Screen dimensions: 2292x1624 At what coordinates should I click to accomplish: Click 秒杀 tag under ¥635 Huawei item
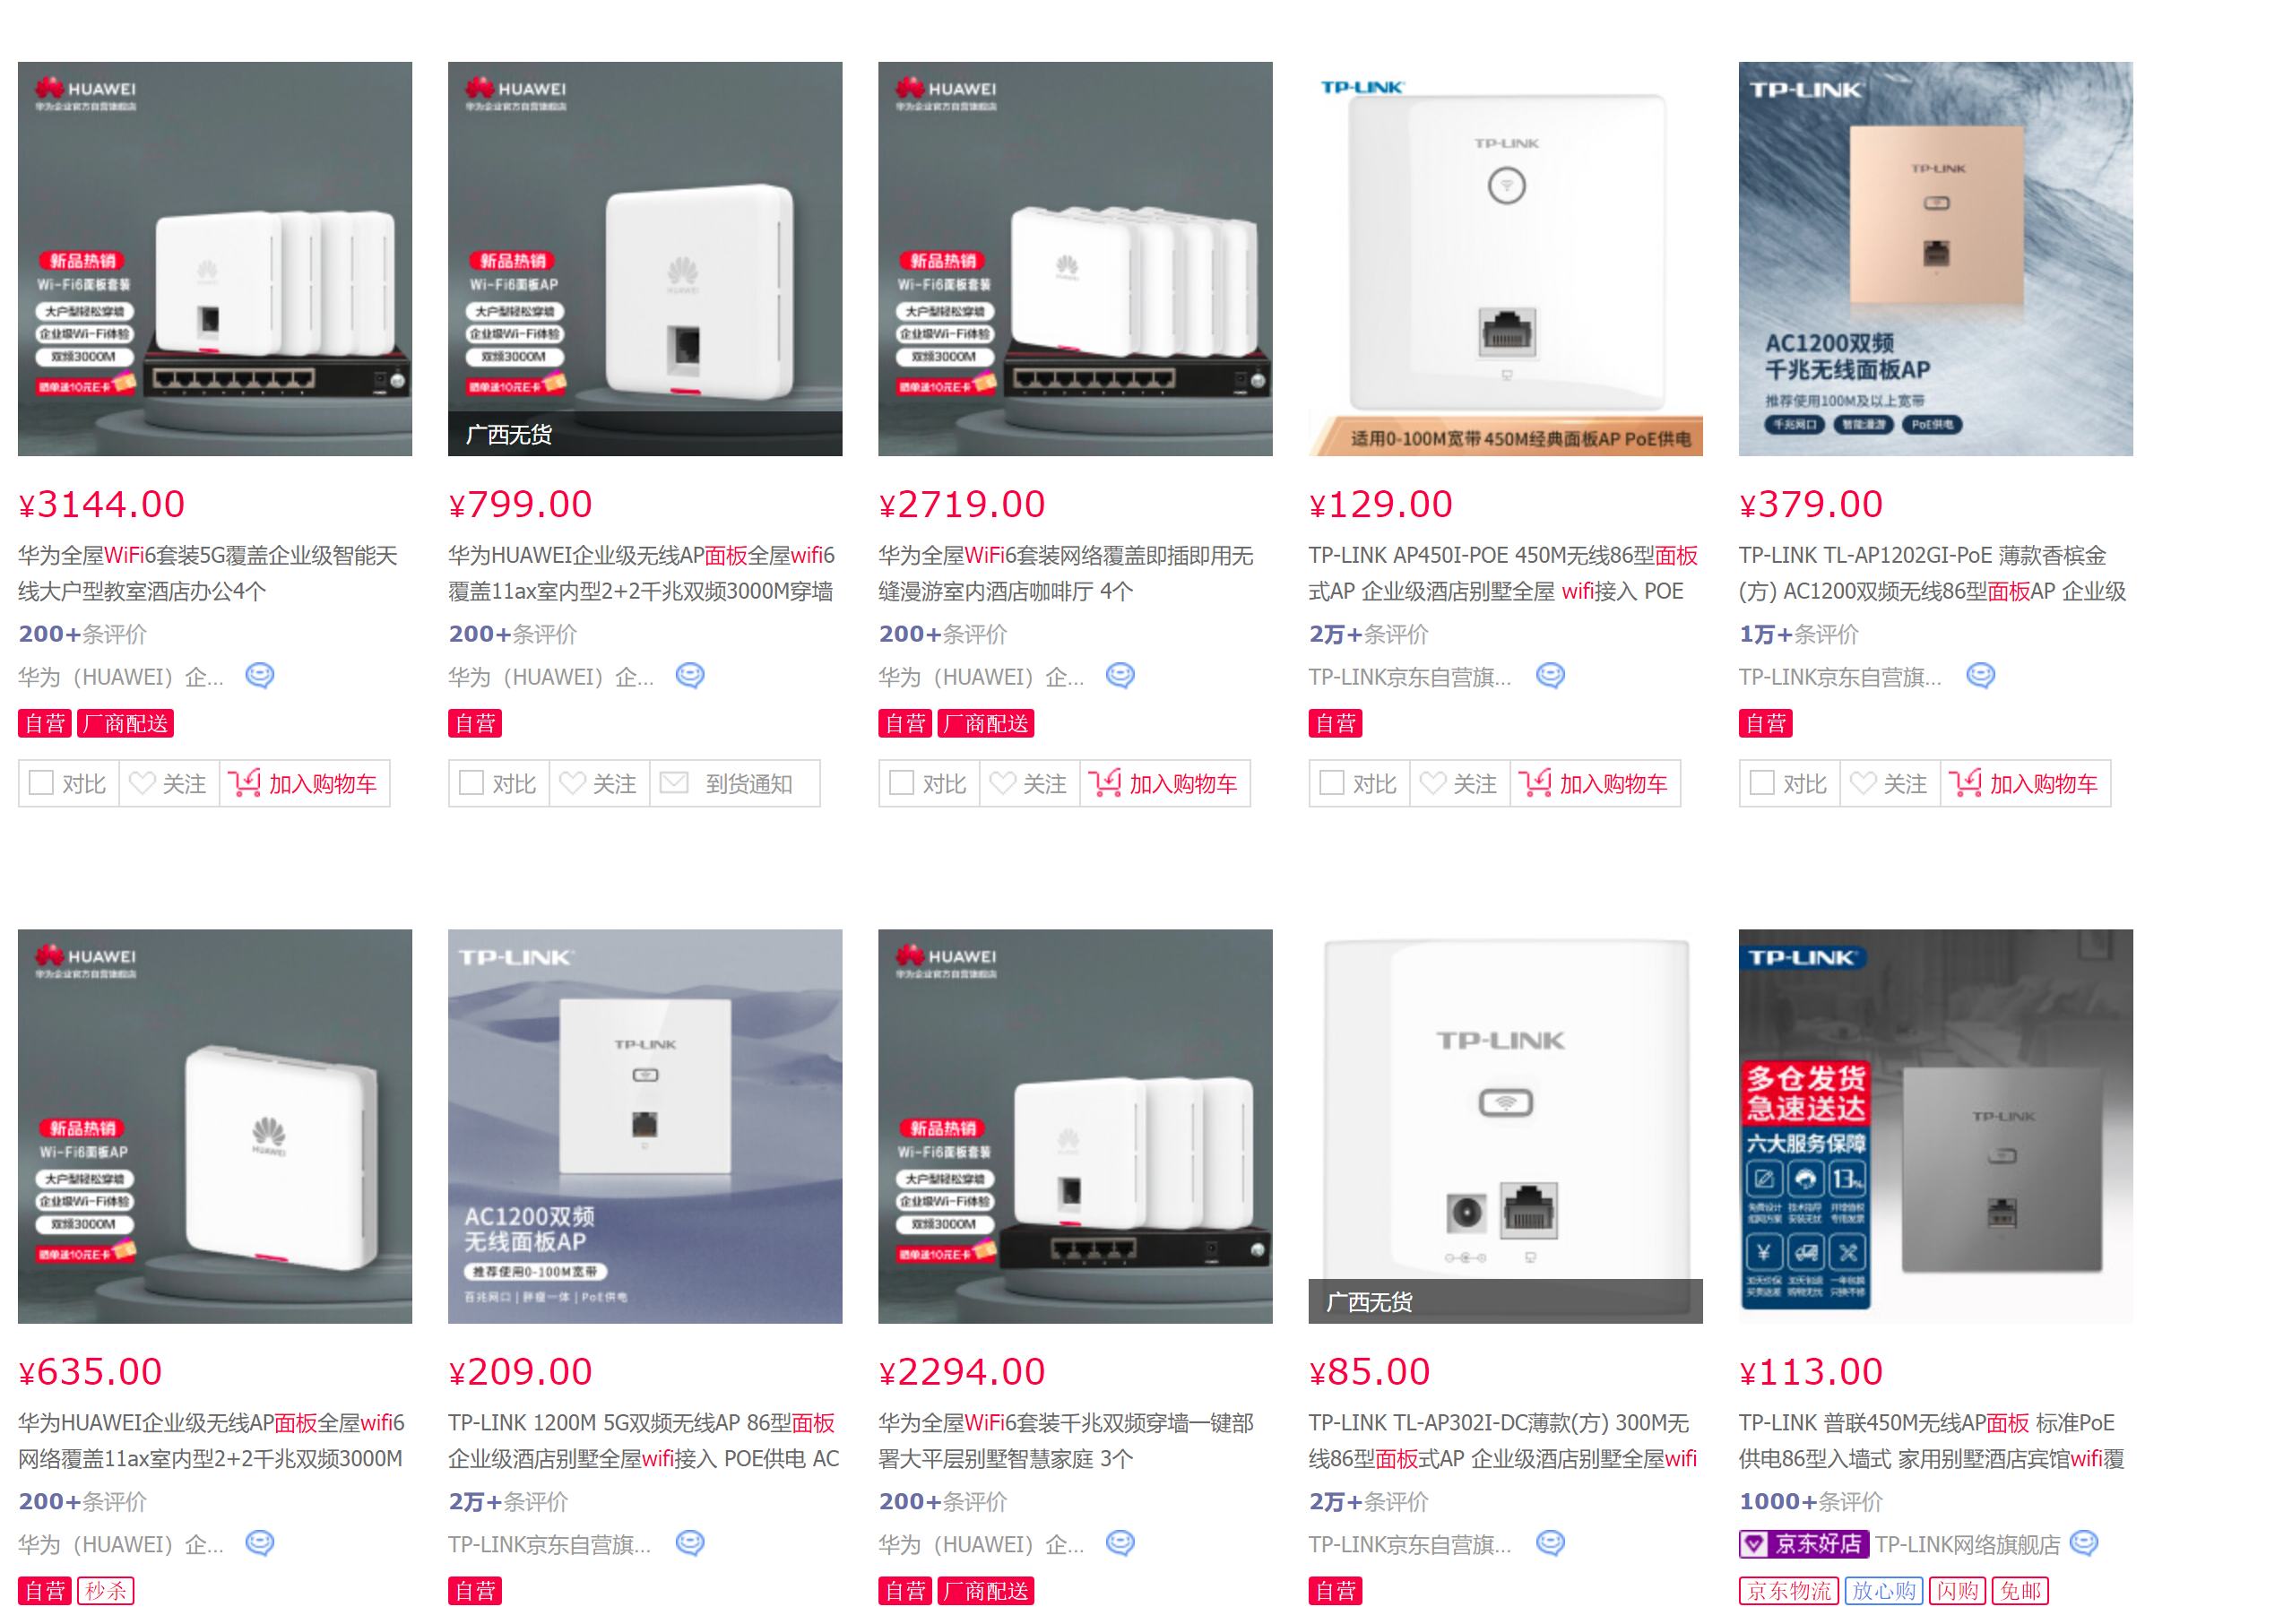point(105,1590)
